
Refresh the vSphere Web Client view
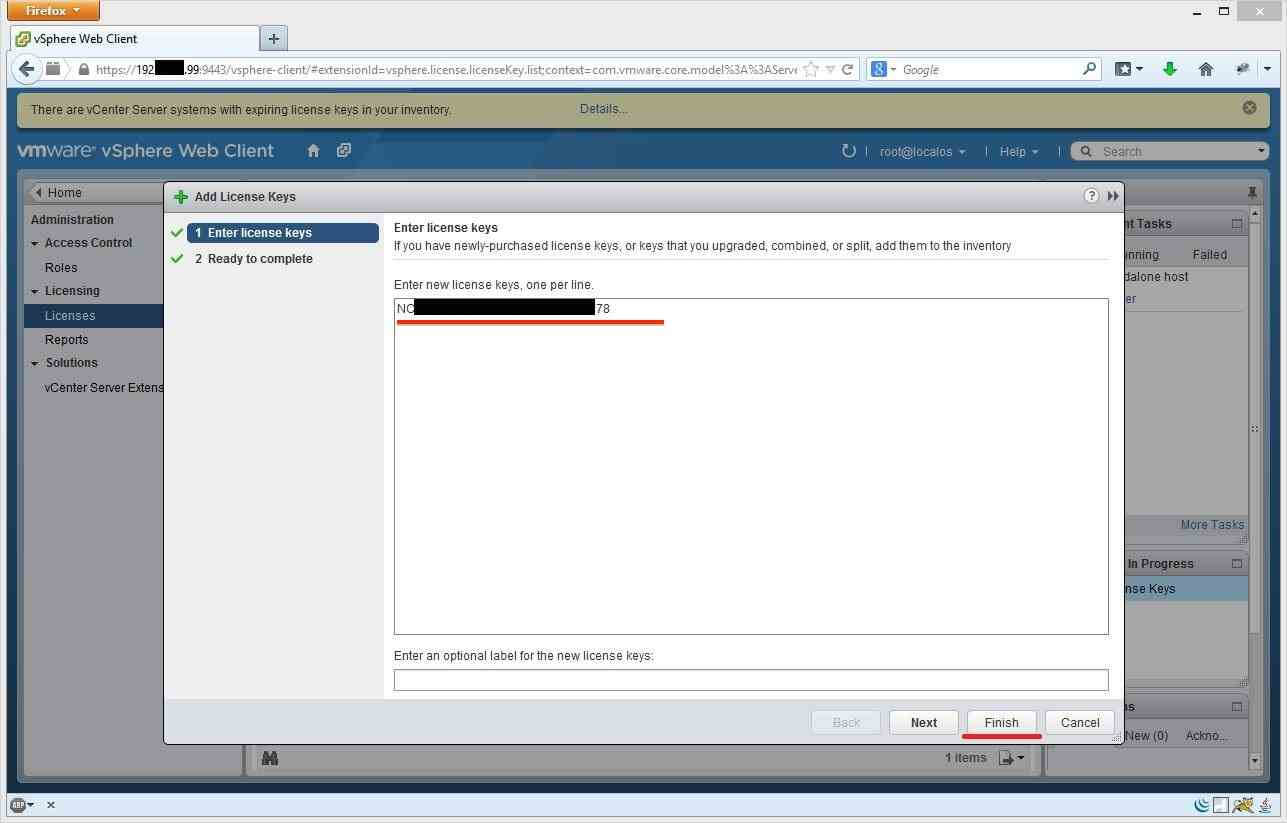848,150
